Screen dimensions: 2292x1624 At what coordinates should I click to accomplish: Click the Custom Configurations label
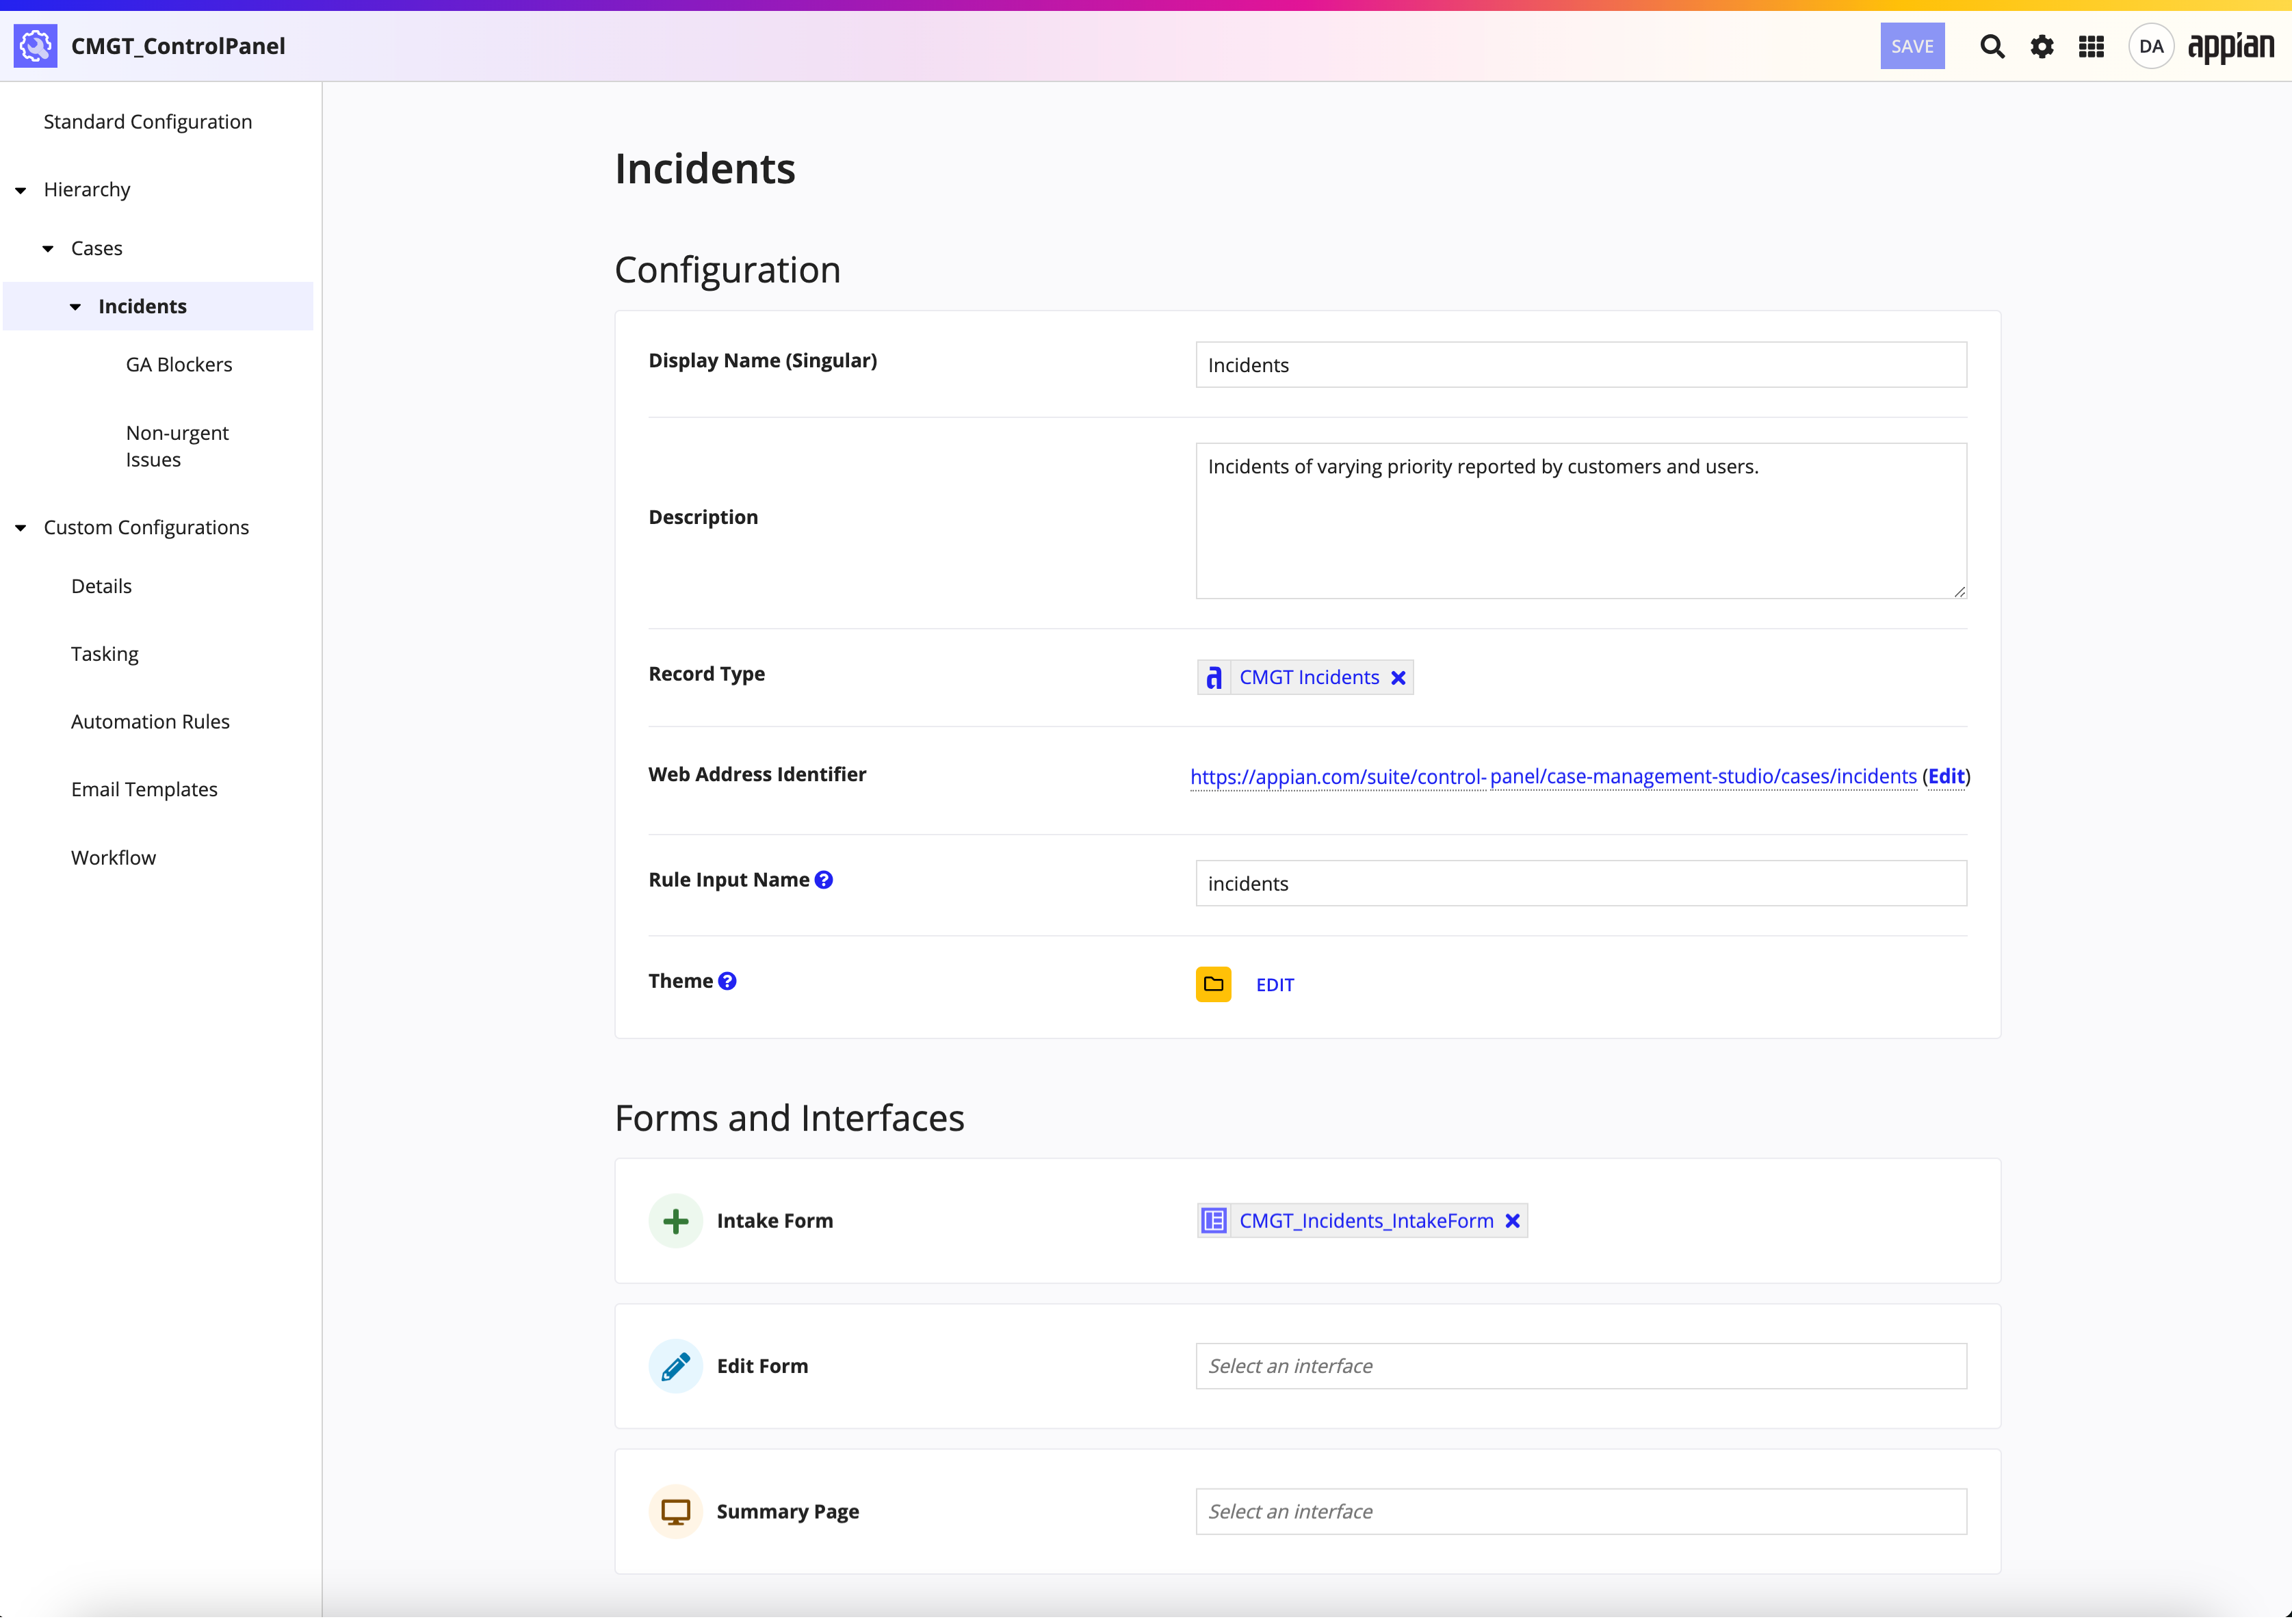[146, 527]
